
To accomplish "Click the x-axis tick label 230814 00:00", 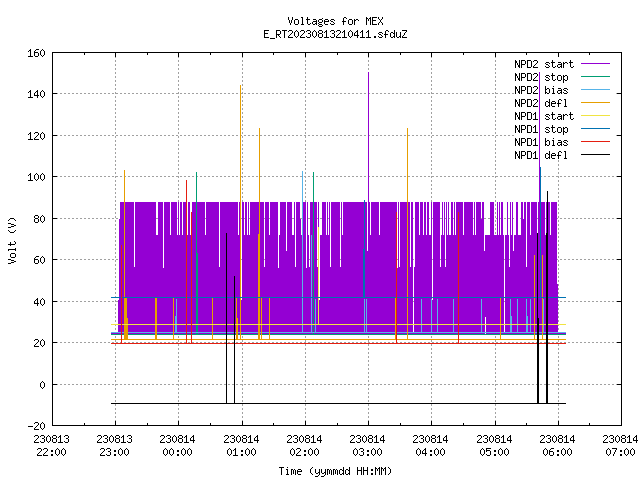I will [178, 446].
